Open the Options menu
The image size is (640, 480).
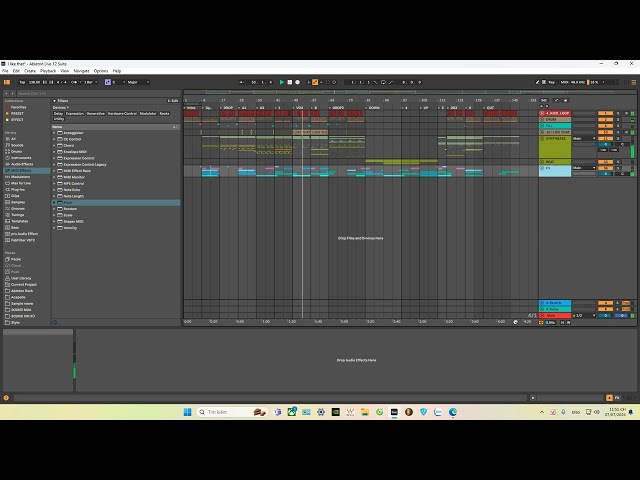[x=101, y=71]
